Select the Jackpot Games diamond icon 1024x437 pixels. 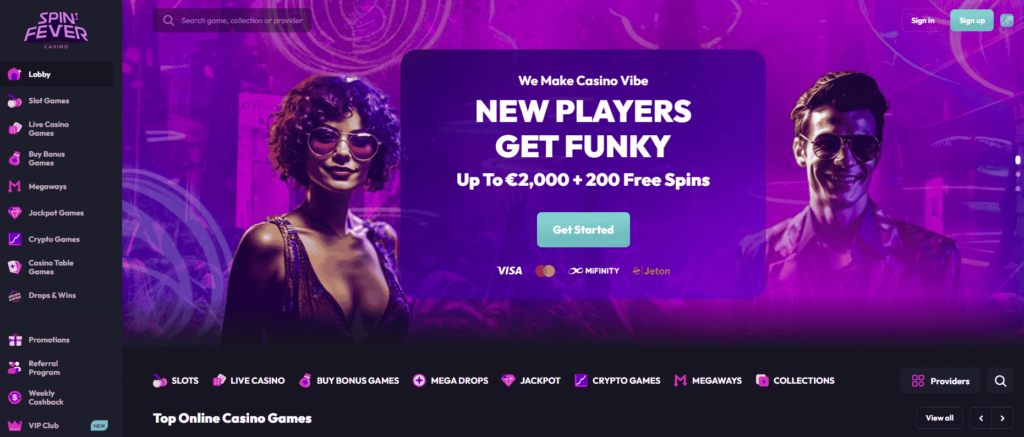(x=14, y=213)
